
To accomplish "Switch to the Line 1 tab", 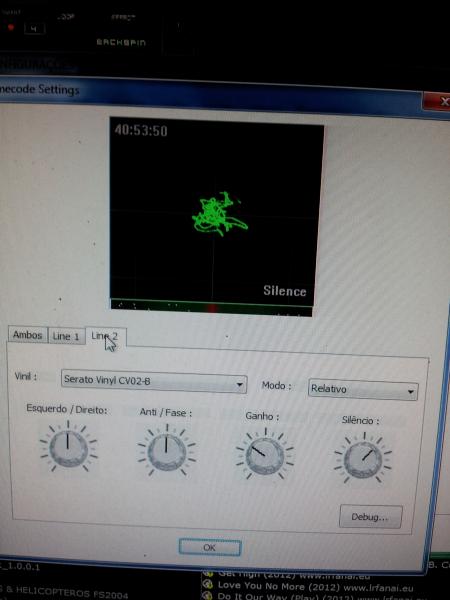I will pos(66,336).
